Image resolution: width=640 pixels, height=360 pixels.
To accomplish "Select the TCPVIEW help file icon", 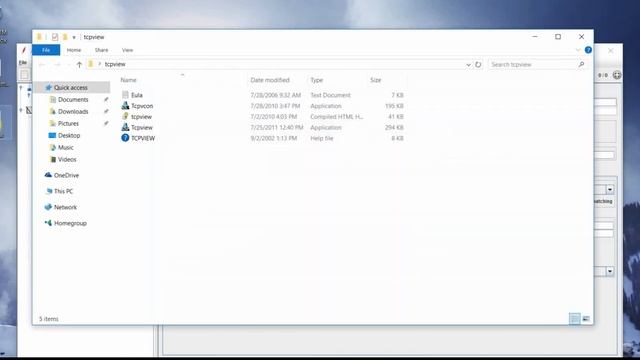I will 125,138.
